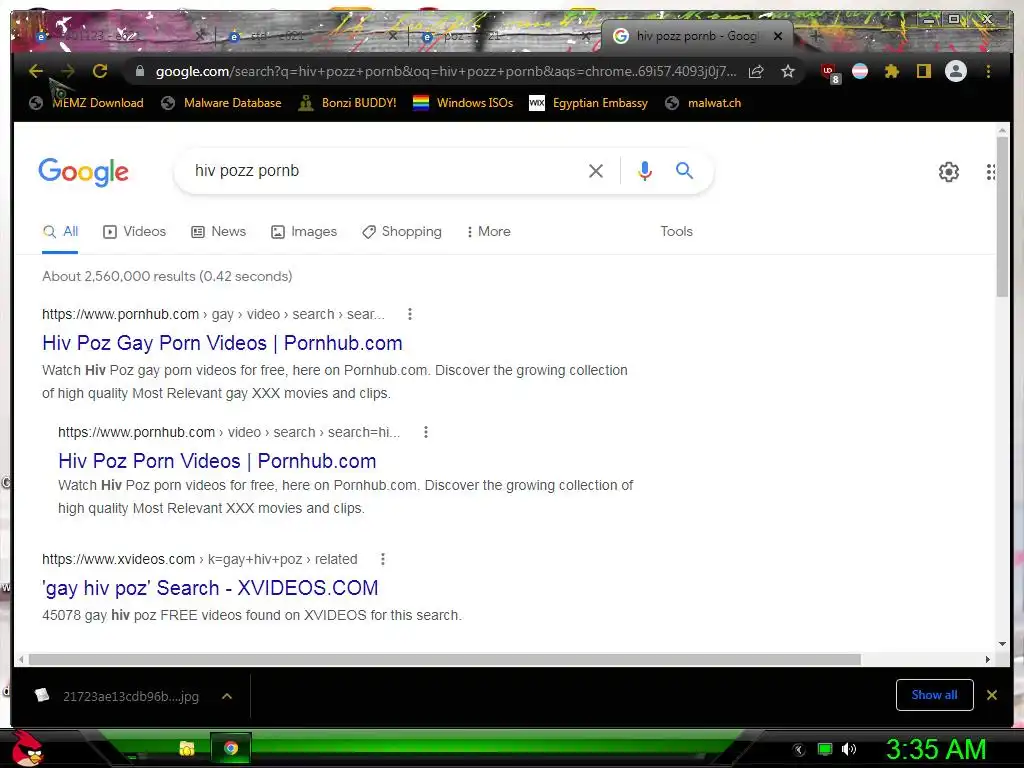The height and width of the screenshot is (768, 1024).
Task: Switch to the Images results tab
Action: pyautogui.click(x=304, y=232)
